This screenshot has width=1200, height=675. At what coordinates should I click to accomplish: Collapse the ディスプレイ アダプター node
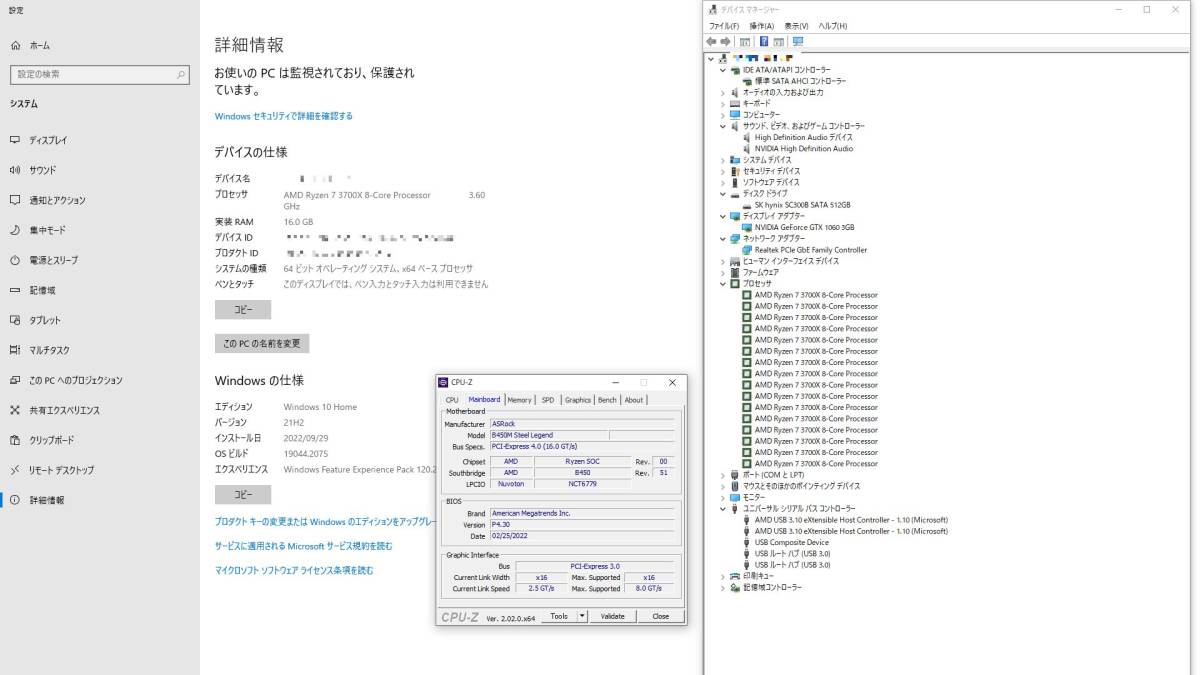[x=723, y=216]
